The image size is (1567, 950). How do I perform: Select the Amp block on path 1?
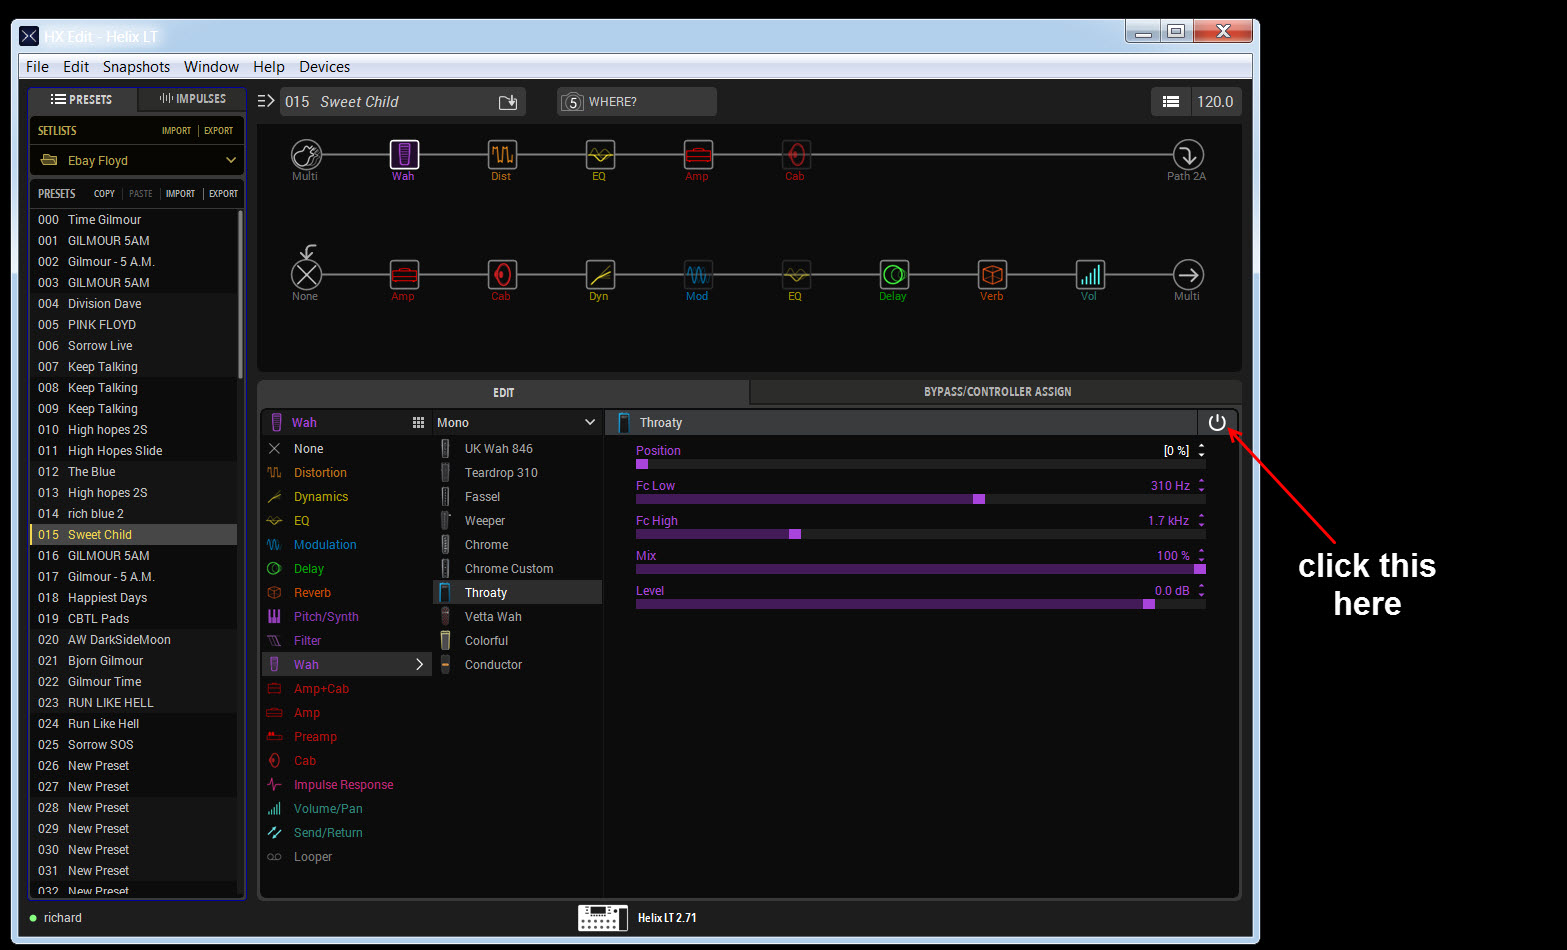click(x=697, y=155)
